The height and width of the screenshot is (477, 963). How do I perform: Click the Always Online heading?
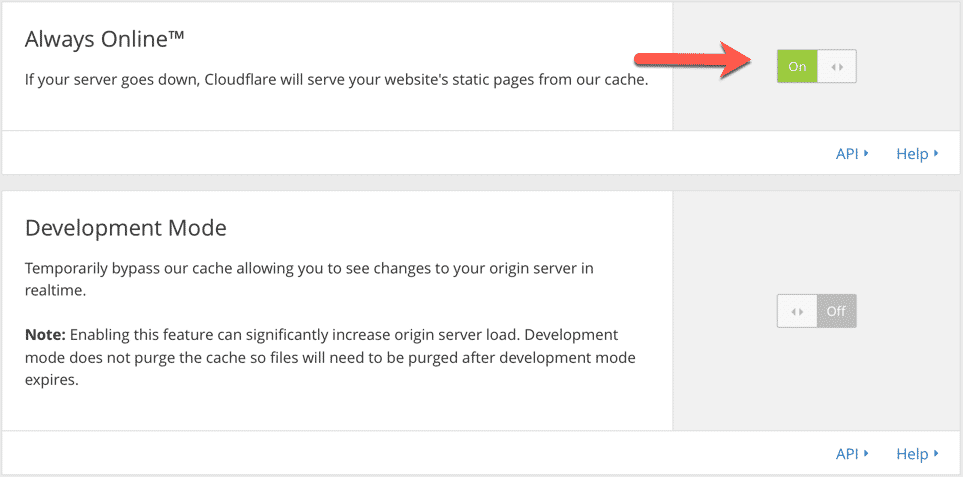tap(100, 39)
